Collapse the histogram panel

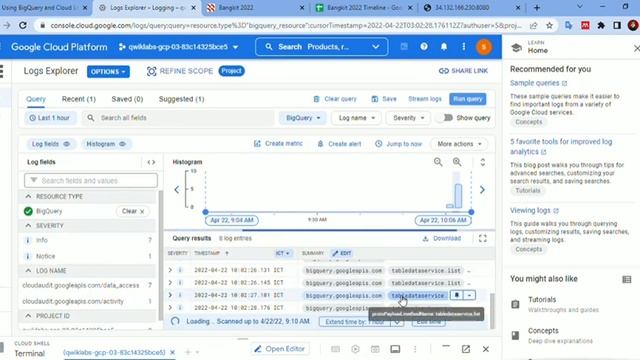pyautogui.click(x=482, y=162)
